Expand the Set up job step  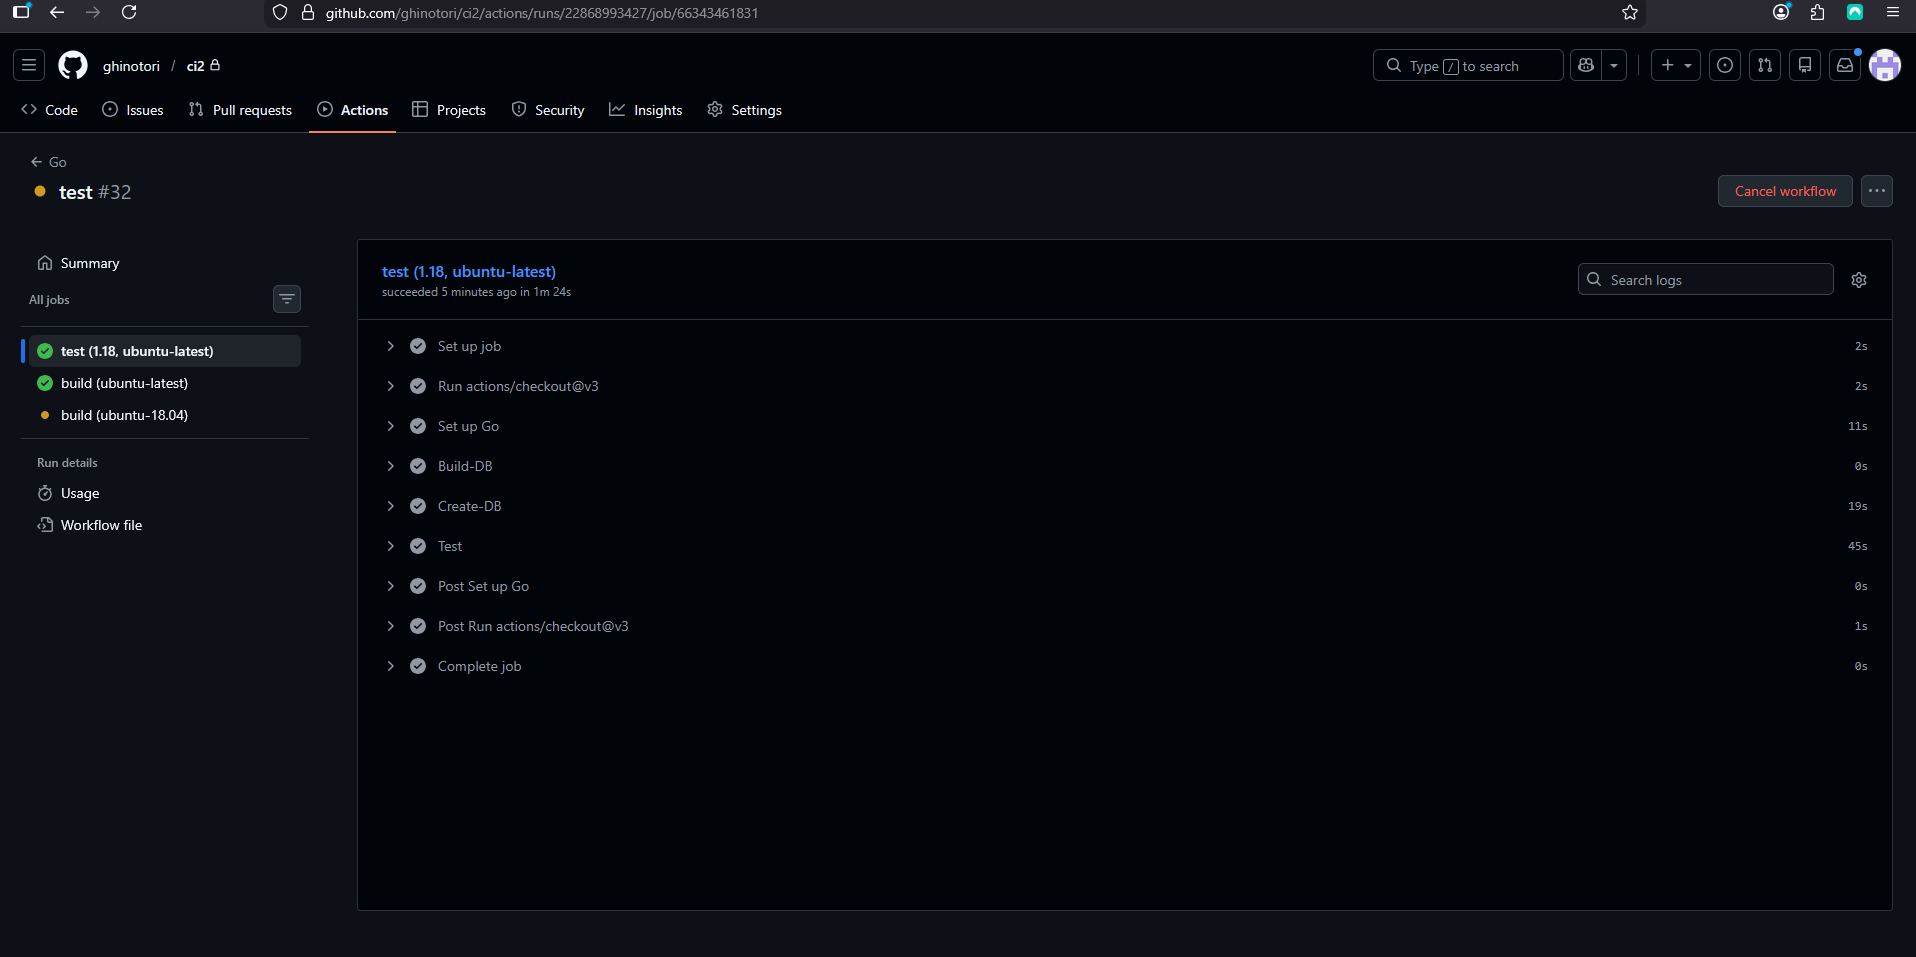coord(1125,346)
